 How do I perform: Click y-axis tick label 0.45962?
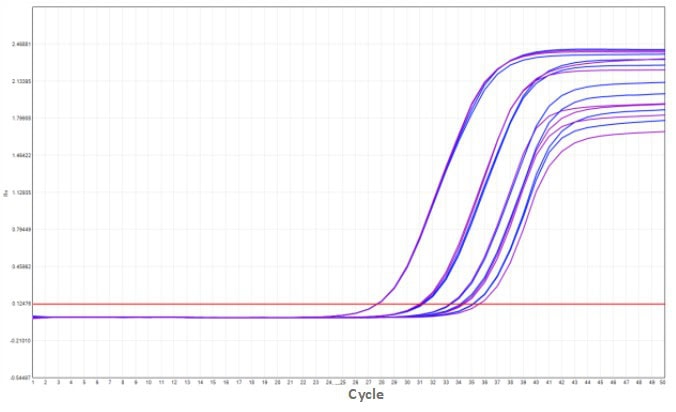pyautogui.click(x=22, y=267)
